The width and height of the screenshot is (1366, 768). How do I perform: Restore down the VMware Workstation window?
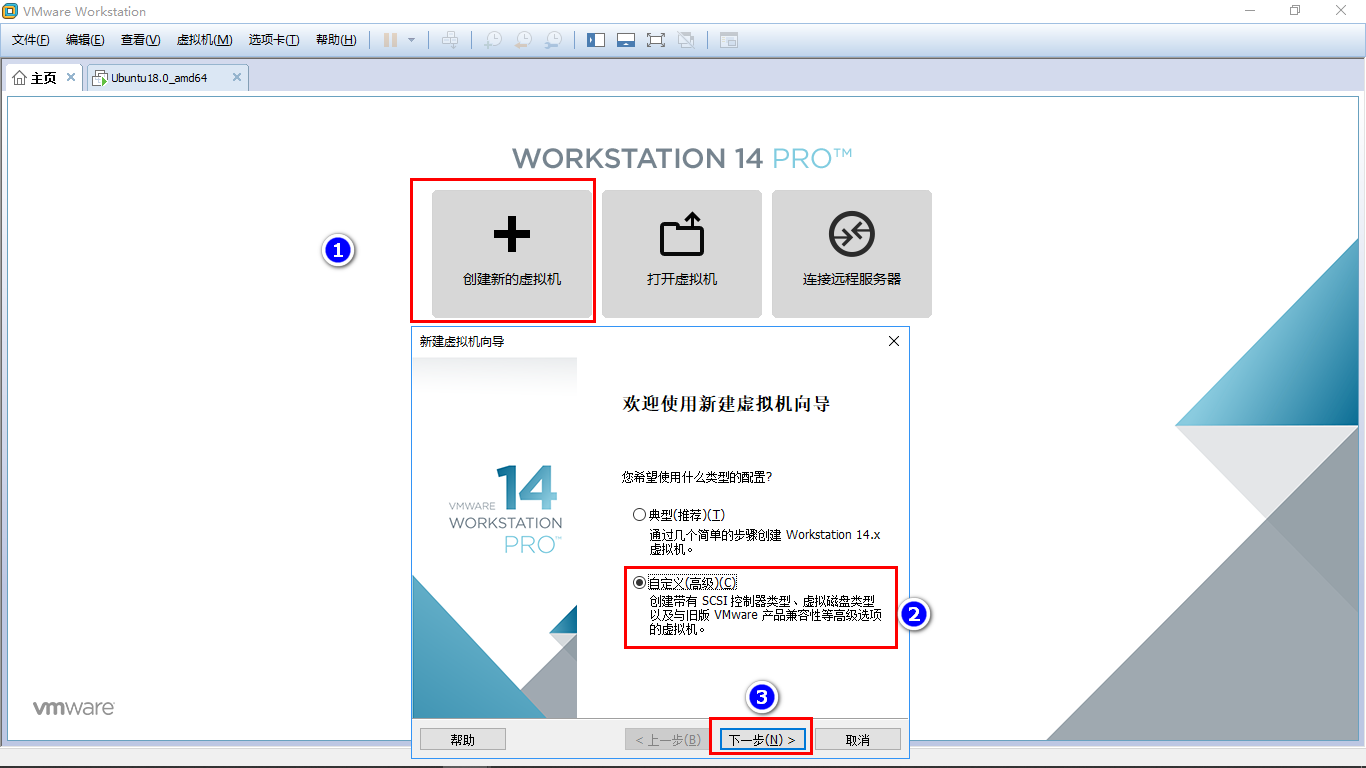coord(1296,10)
